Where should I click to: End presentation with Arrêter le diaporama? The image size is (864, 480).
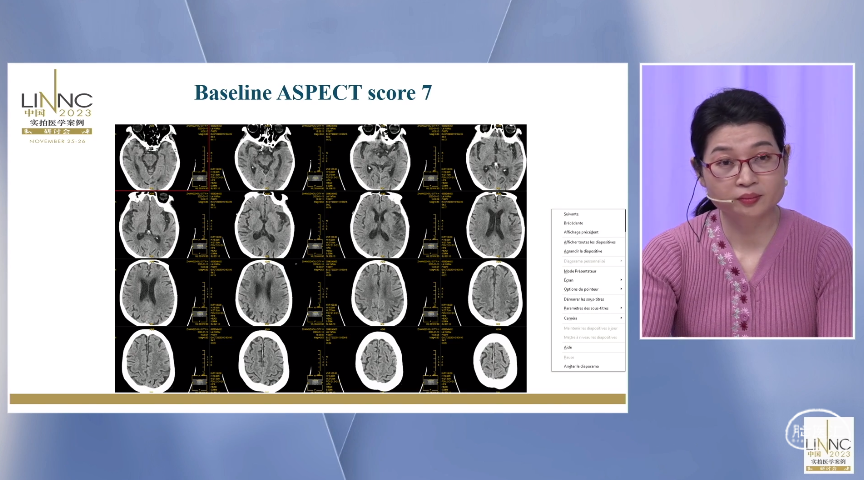[582, 366]
